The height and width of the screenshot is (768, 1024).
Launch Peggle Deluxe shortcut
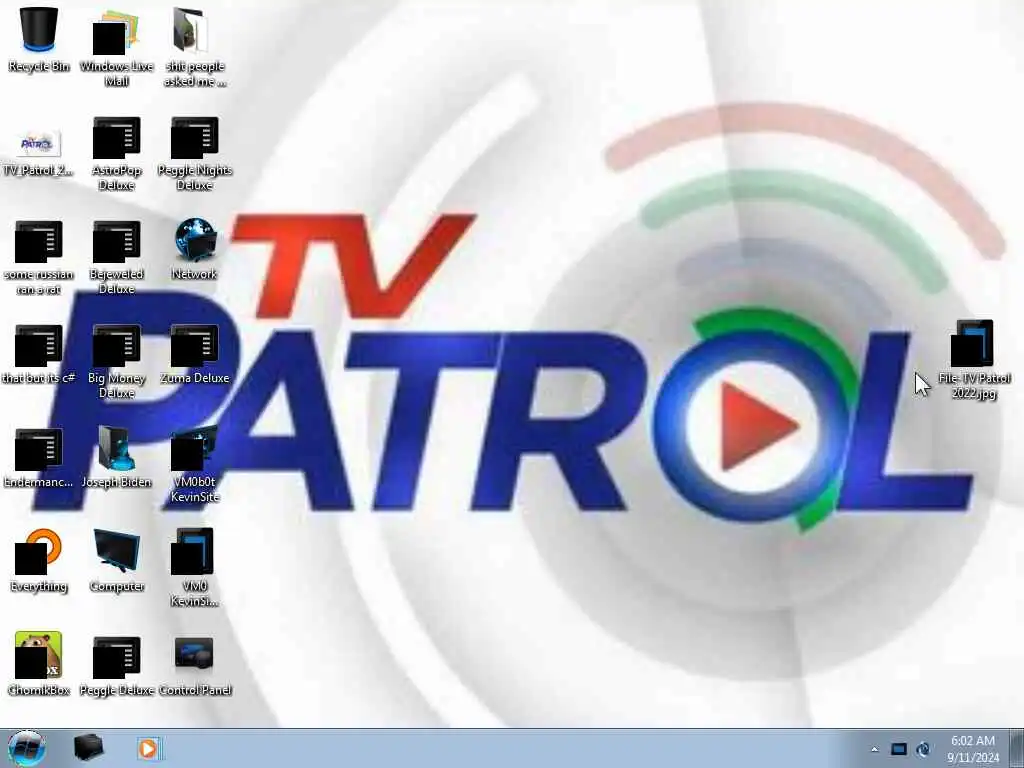116,666
